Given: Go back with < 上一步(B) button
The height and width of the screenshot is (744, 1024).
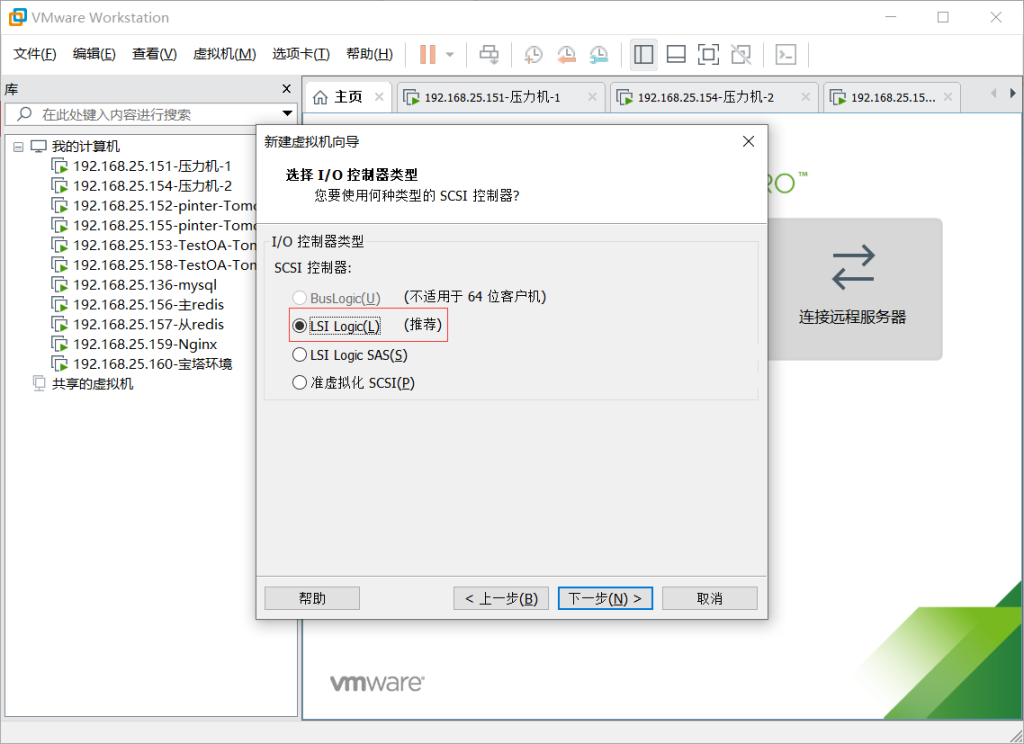Looking at the screenshot, I should coord(502,598).
